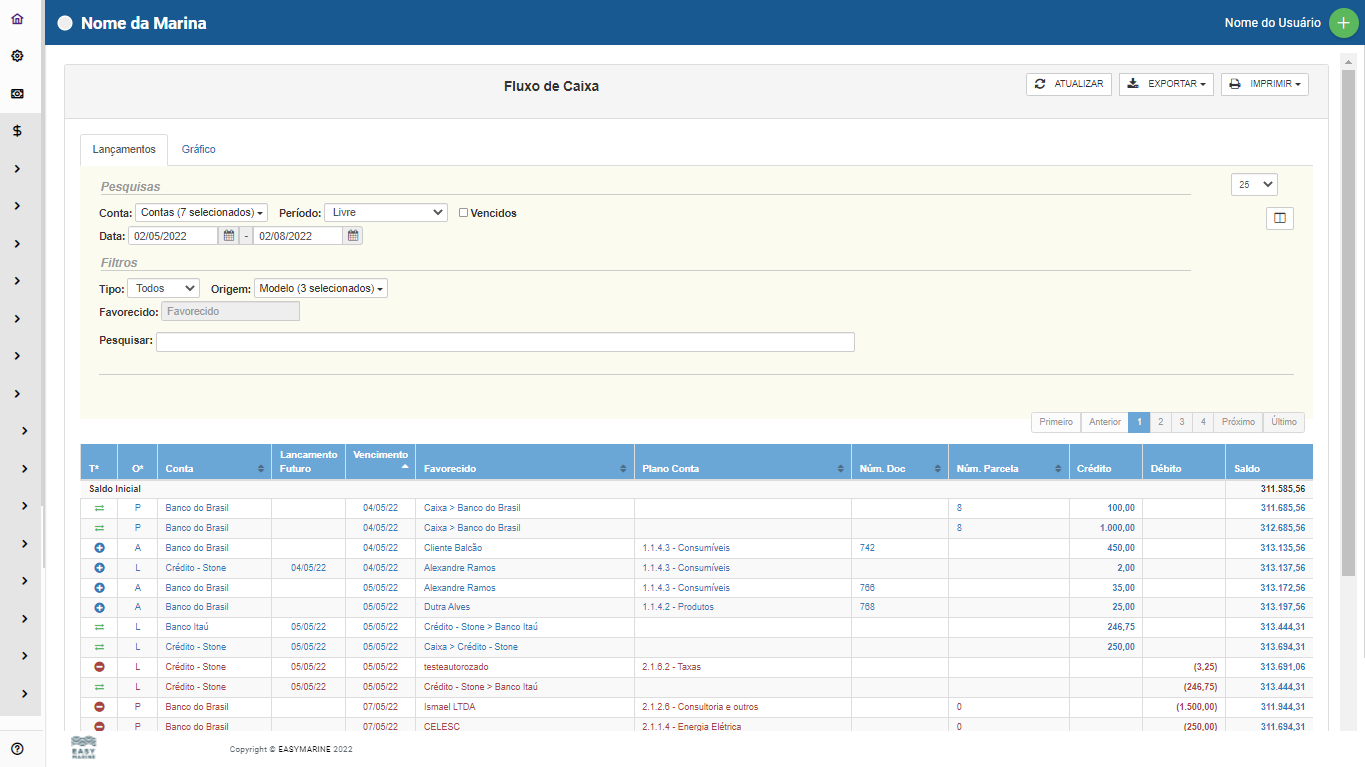Click the ATUALIZAR button
The height and width of the screenshot is (767, 1365).
pyautogui.click(x=1068, y=85)
